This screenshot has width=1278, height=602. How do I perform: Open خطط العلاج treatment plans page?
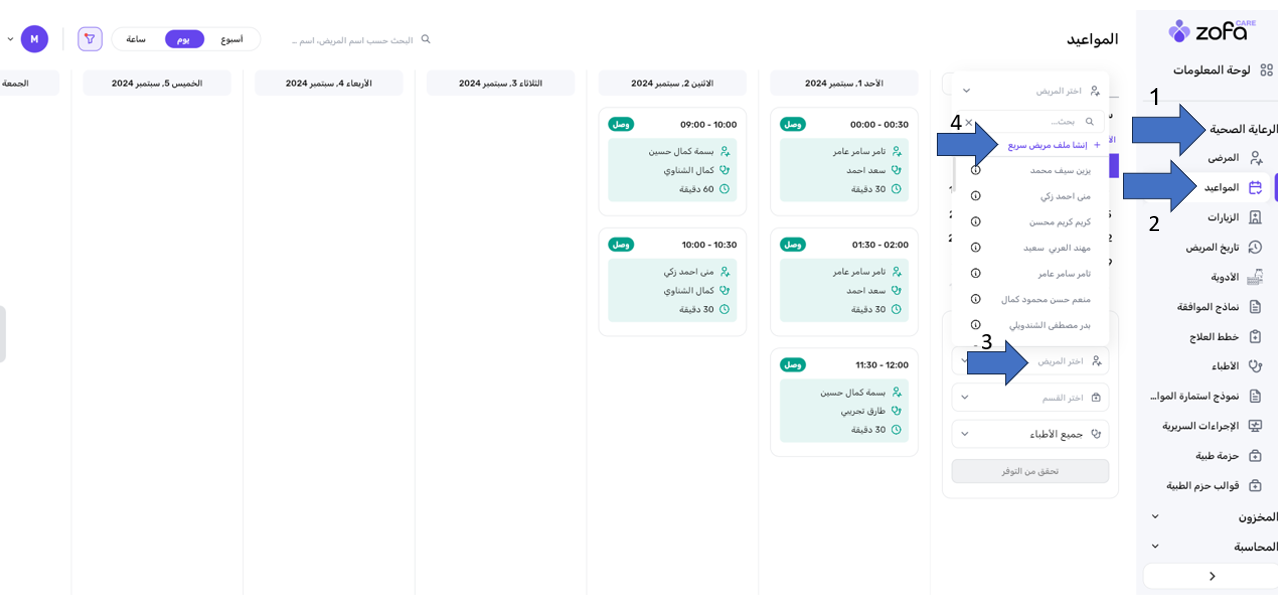(1214, 337)
